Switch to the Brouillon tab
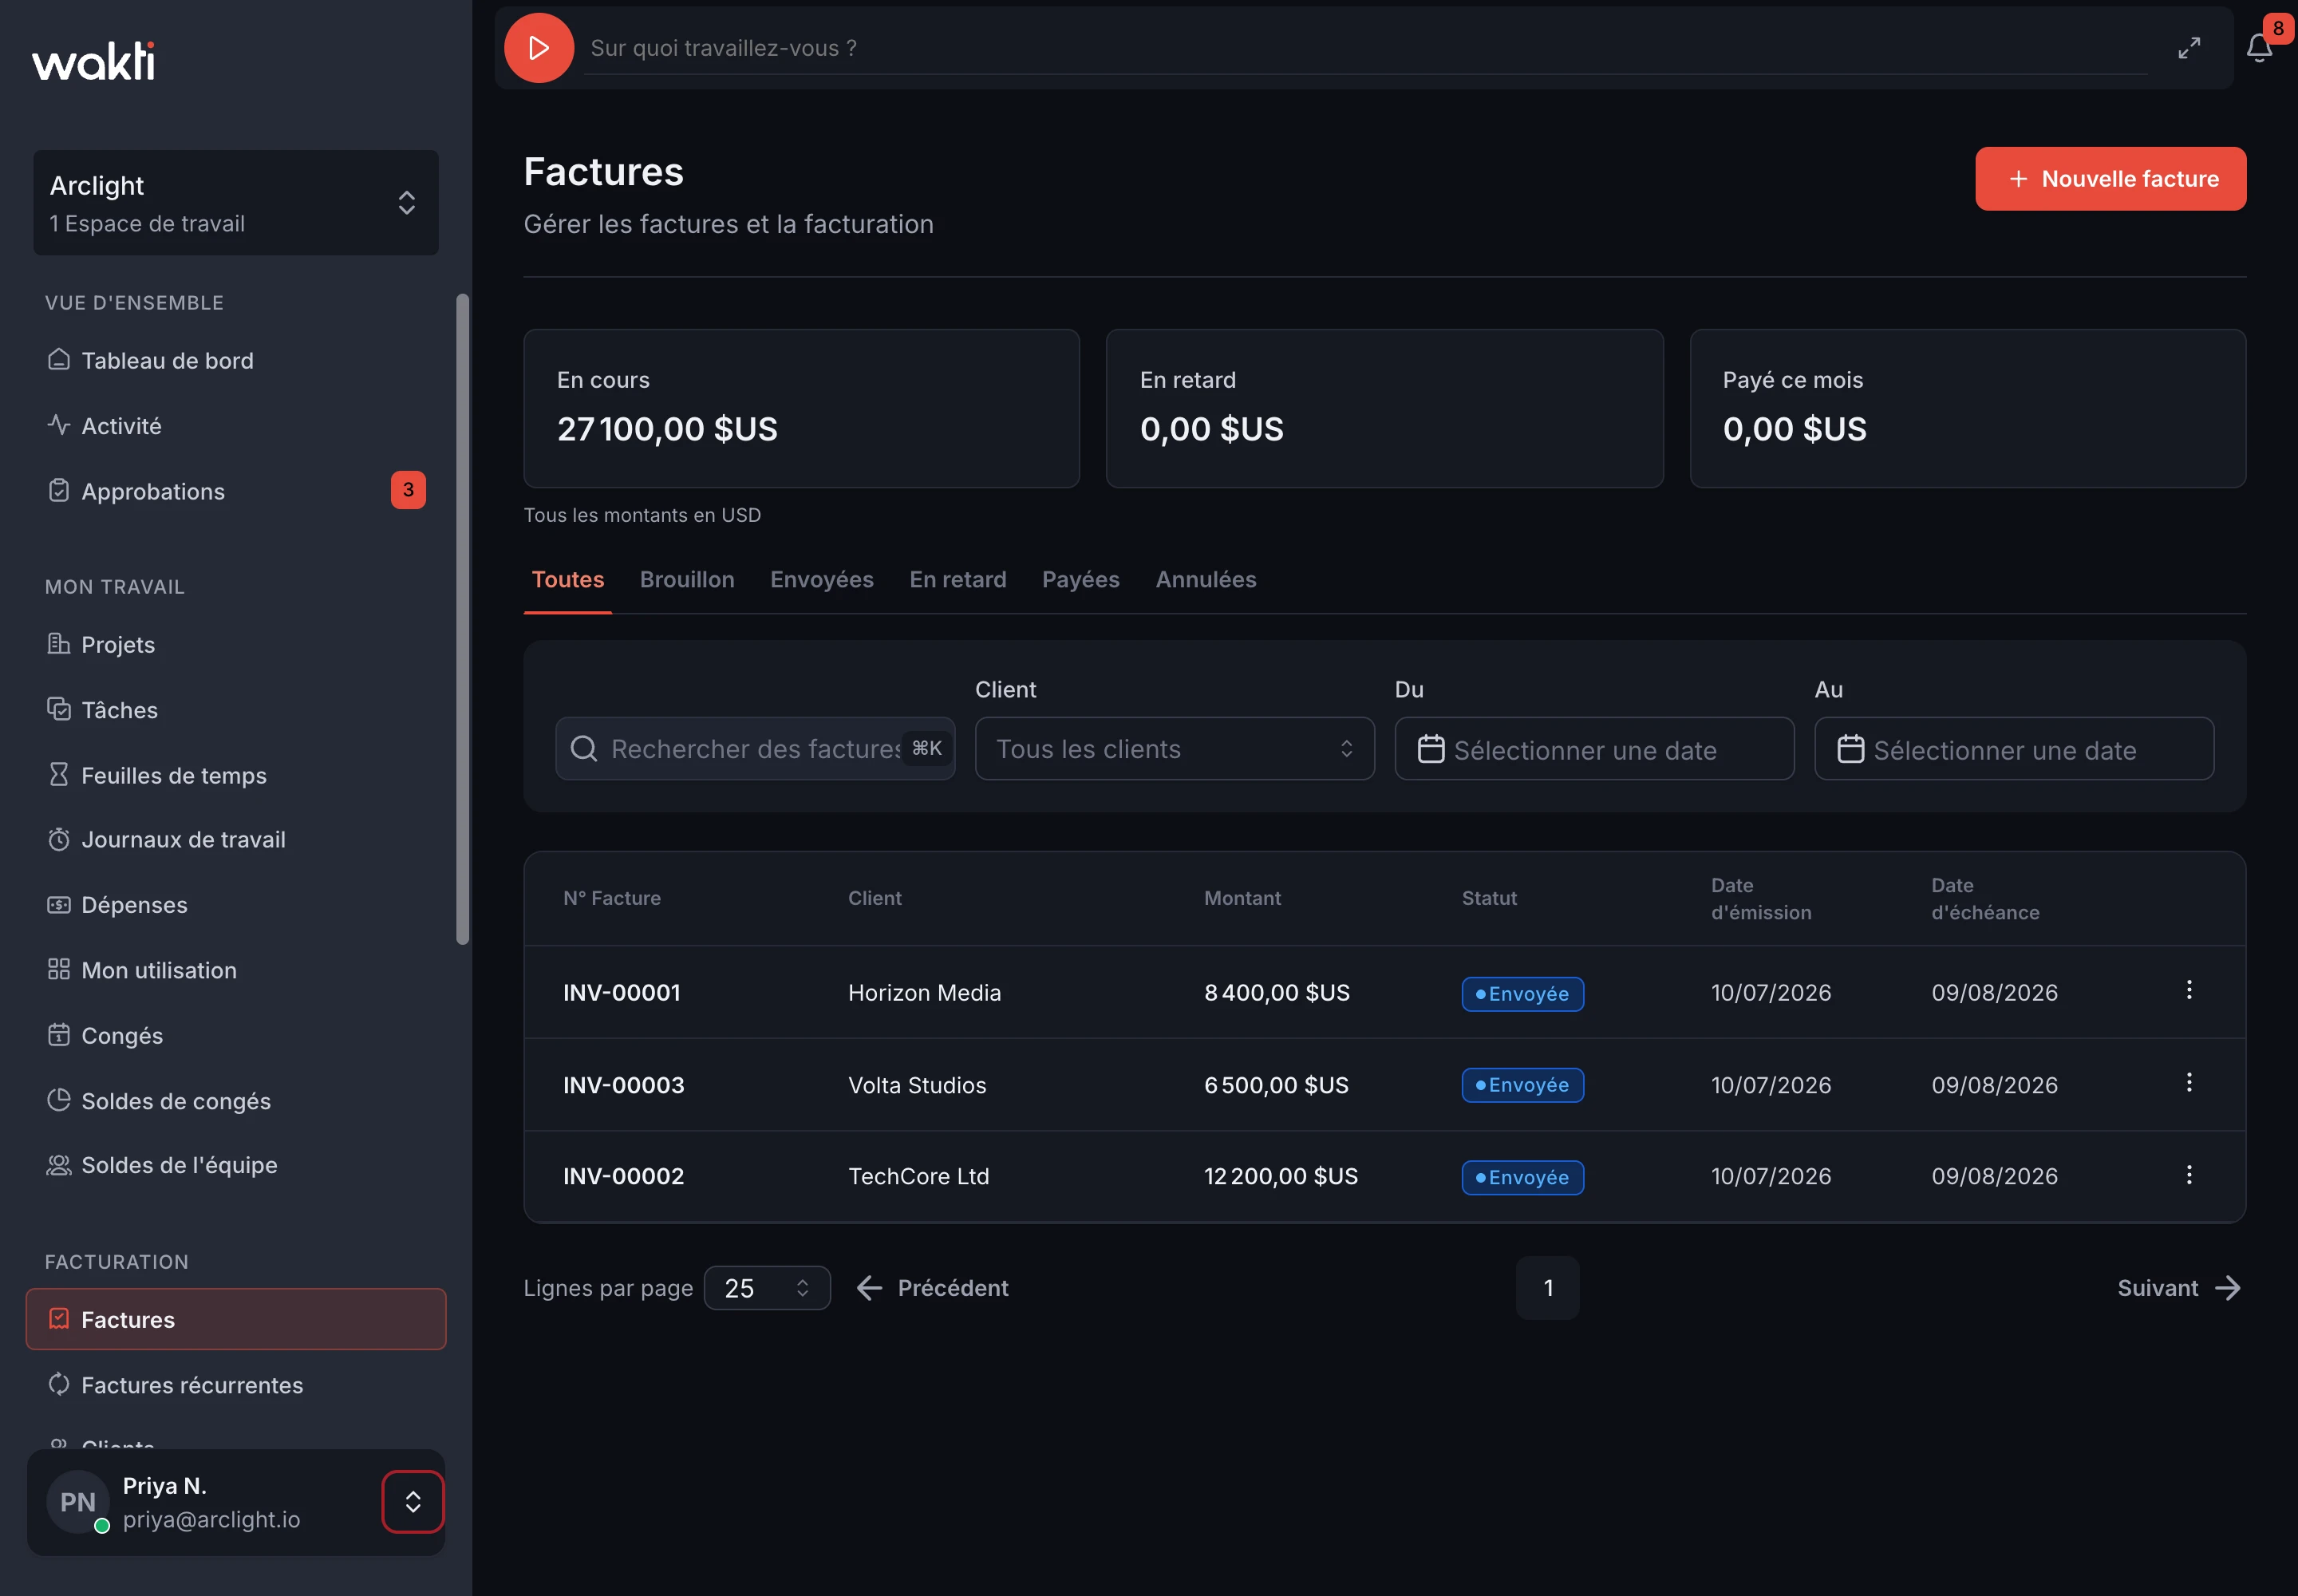Viewport: 2298px width, 1596px height. point(687,580)
